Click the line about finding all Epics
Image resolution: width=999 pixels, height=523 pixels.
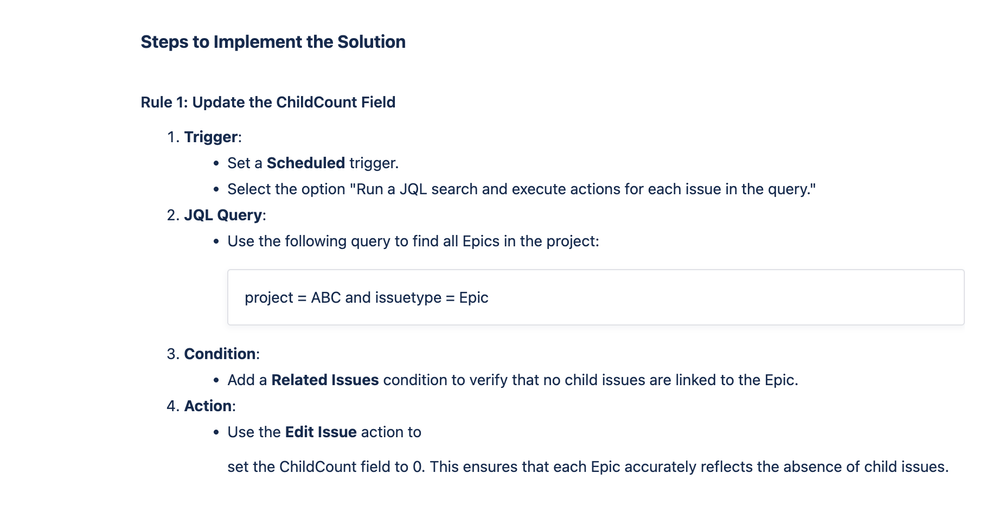413,241
